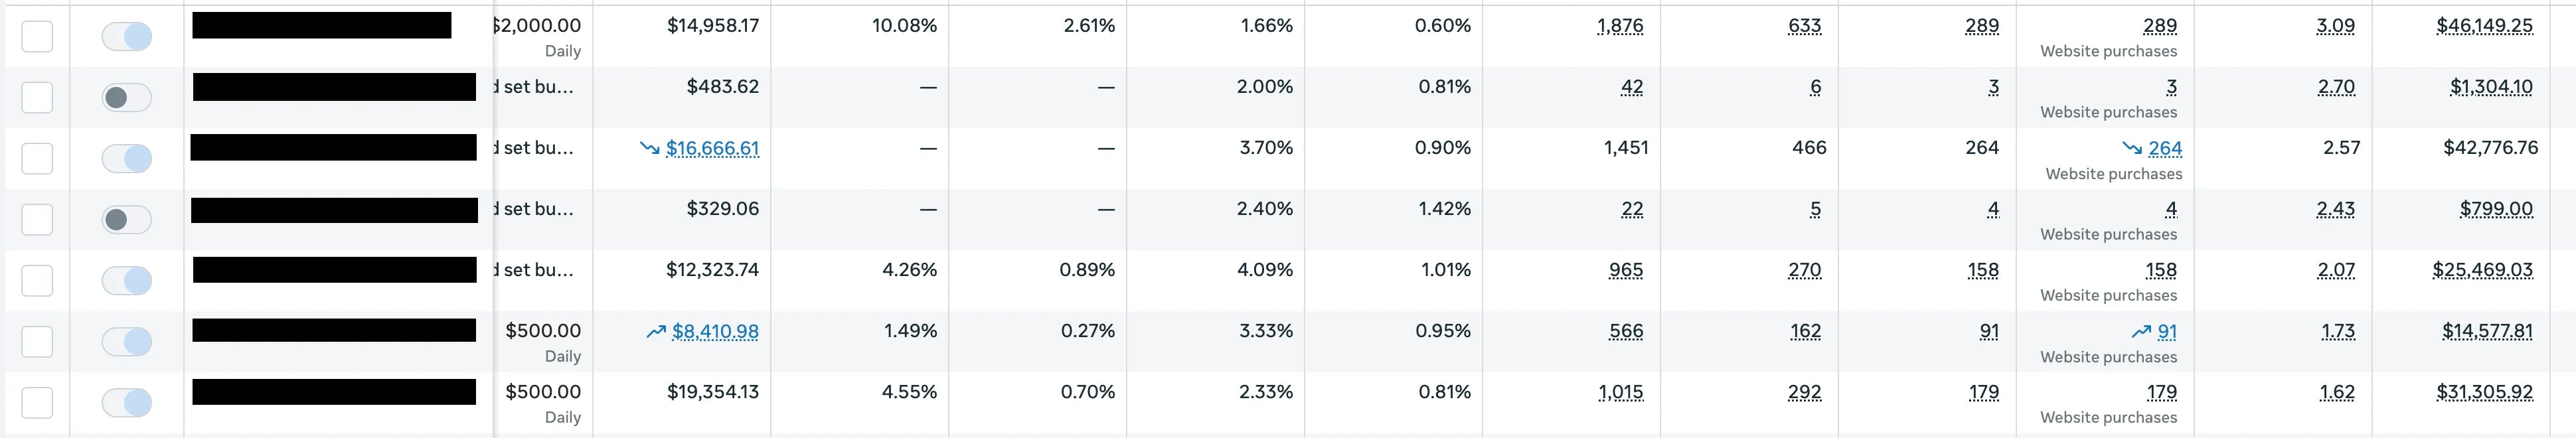
Task: Click the underlined 633 value
Action: click(x=1804, y=26)
